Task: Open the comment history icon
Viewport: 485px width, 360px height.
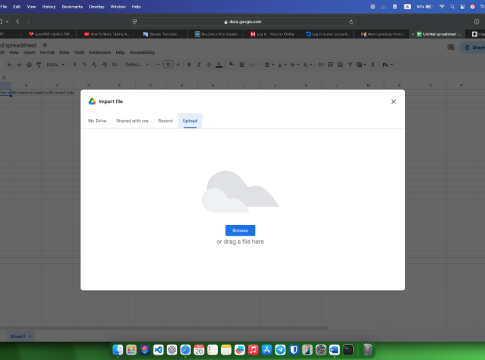Action: (451, 47)
